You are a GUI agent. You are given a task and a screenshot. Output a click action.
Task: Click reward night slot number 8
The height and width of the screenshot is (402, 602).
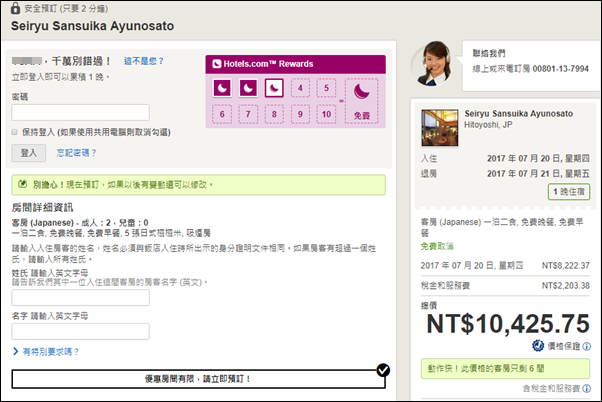point(274,114)
